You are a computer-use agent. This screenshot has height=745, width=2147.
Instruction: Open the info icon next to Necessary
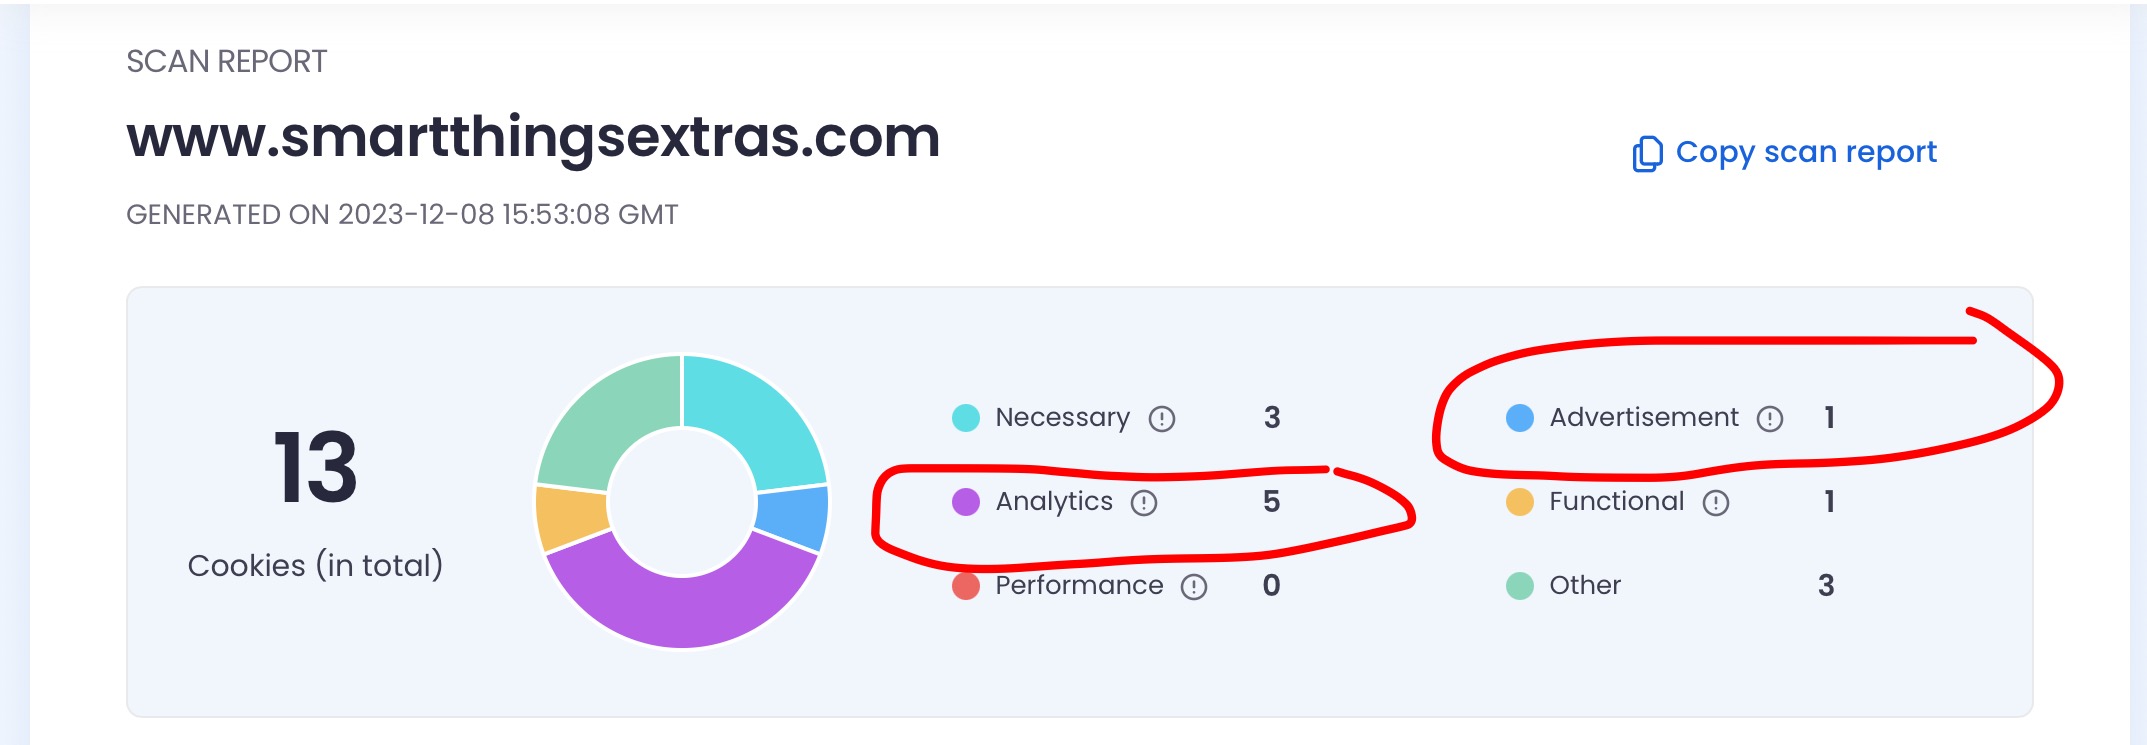tap(1162, 419)
